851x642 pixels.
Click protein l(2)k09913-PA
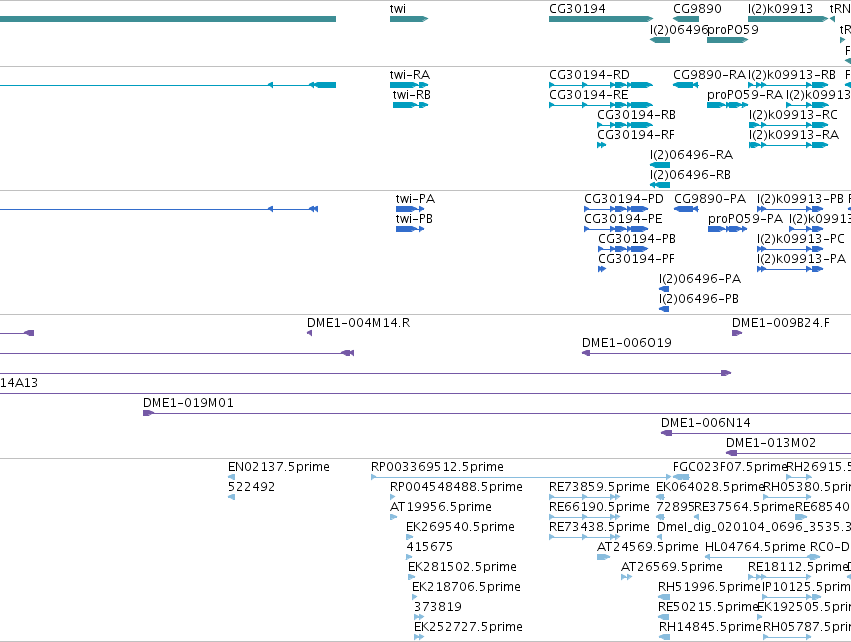[x=790, y=269]
